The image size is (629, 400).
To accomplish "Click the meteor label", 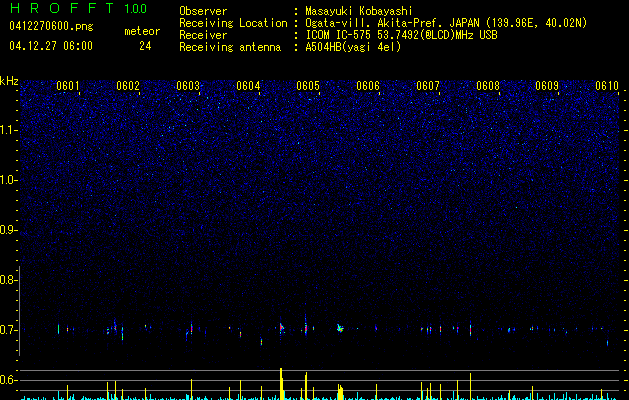I will [142, 31].
